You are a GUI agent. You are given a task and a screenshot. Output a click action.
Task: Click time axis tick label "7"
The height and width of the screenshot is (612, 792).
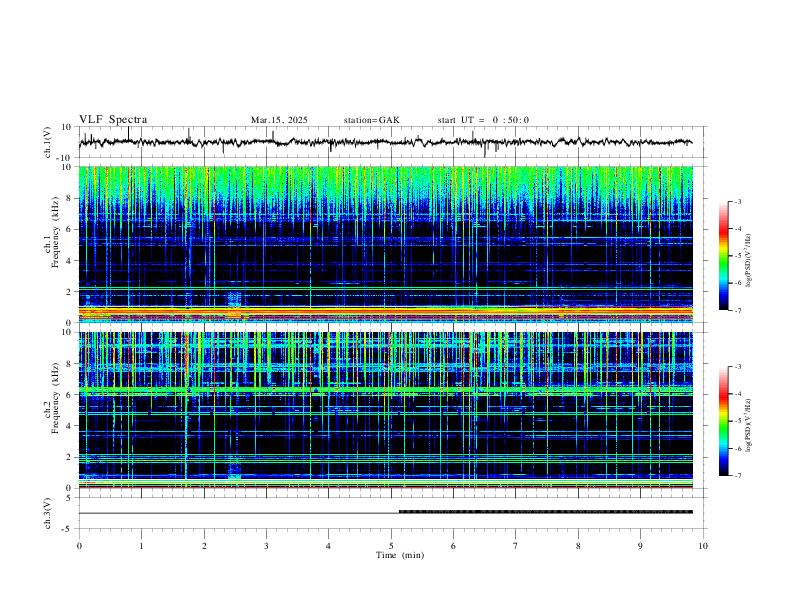pyautogui.click(x=516, y=546)
